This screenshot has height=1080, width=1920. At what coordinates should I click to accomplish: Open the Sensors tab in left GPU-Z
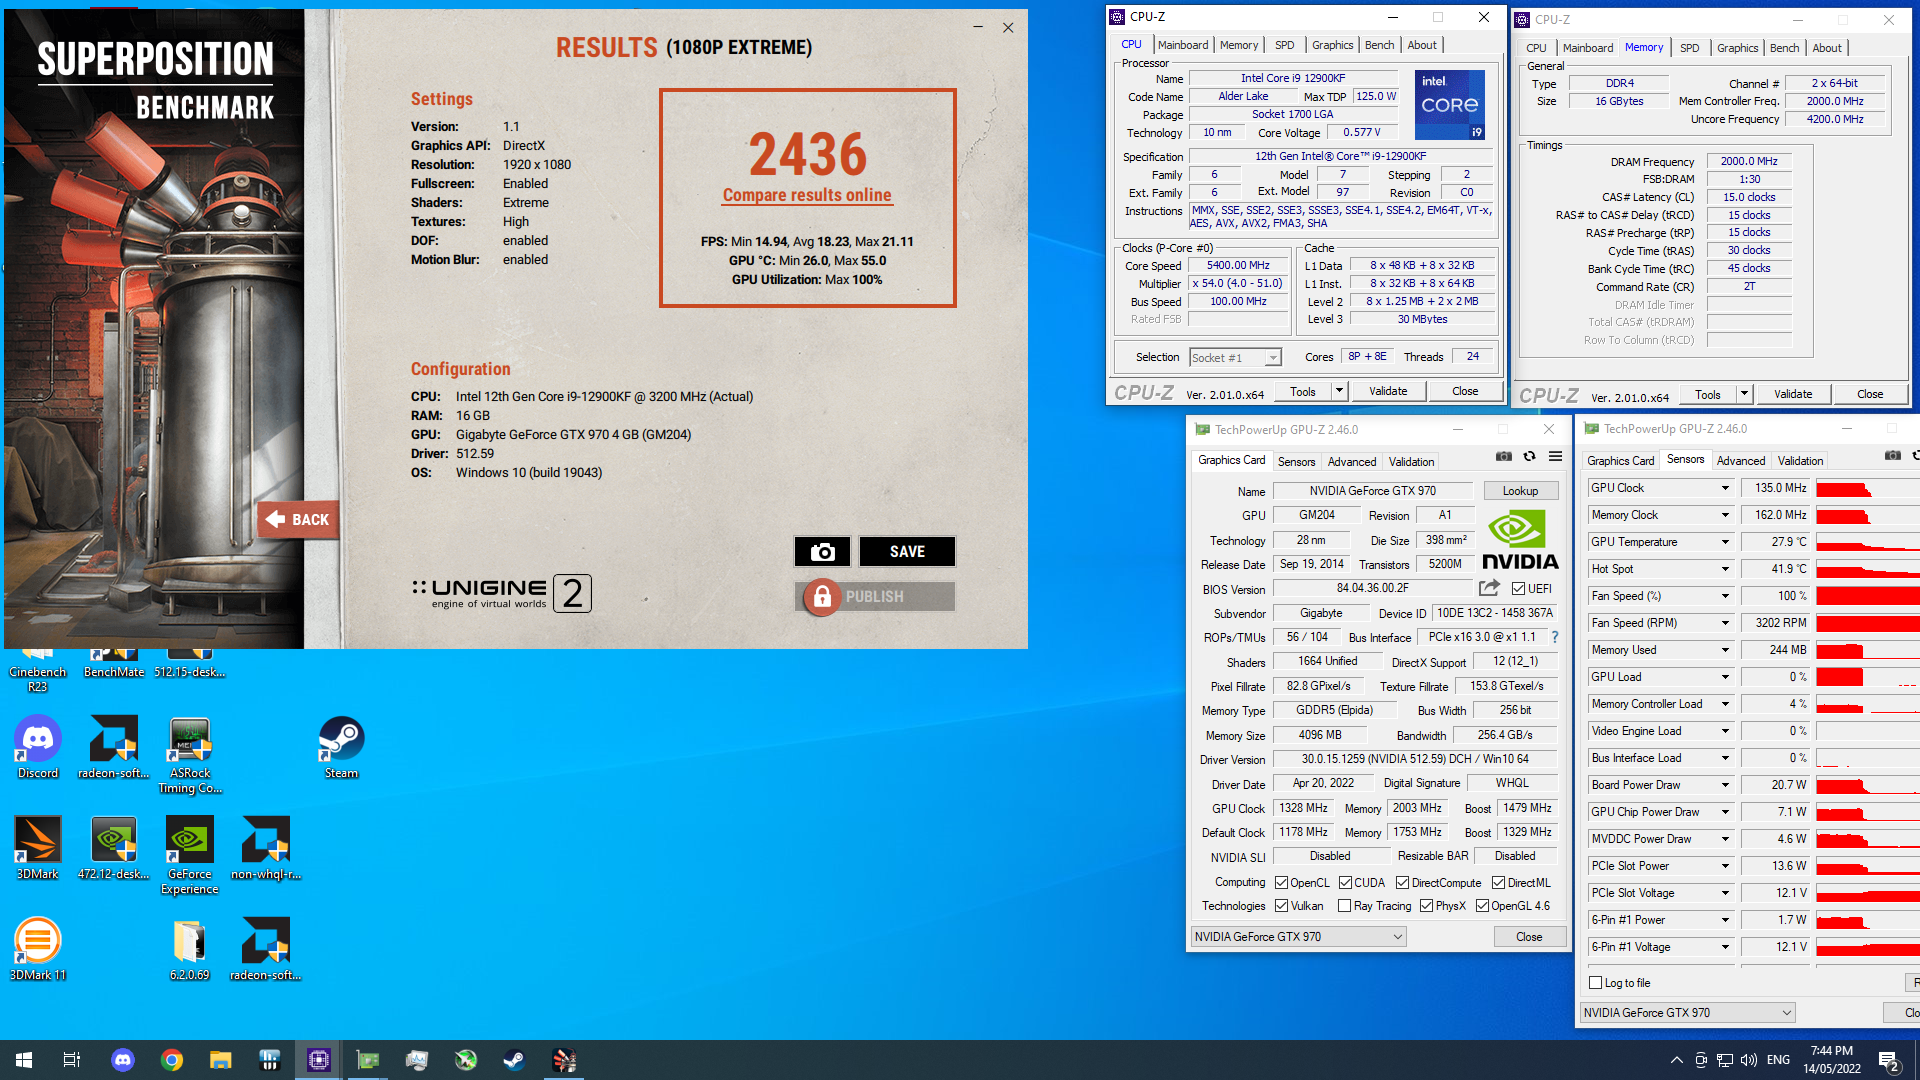coord(1296,462)
